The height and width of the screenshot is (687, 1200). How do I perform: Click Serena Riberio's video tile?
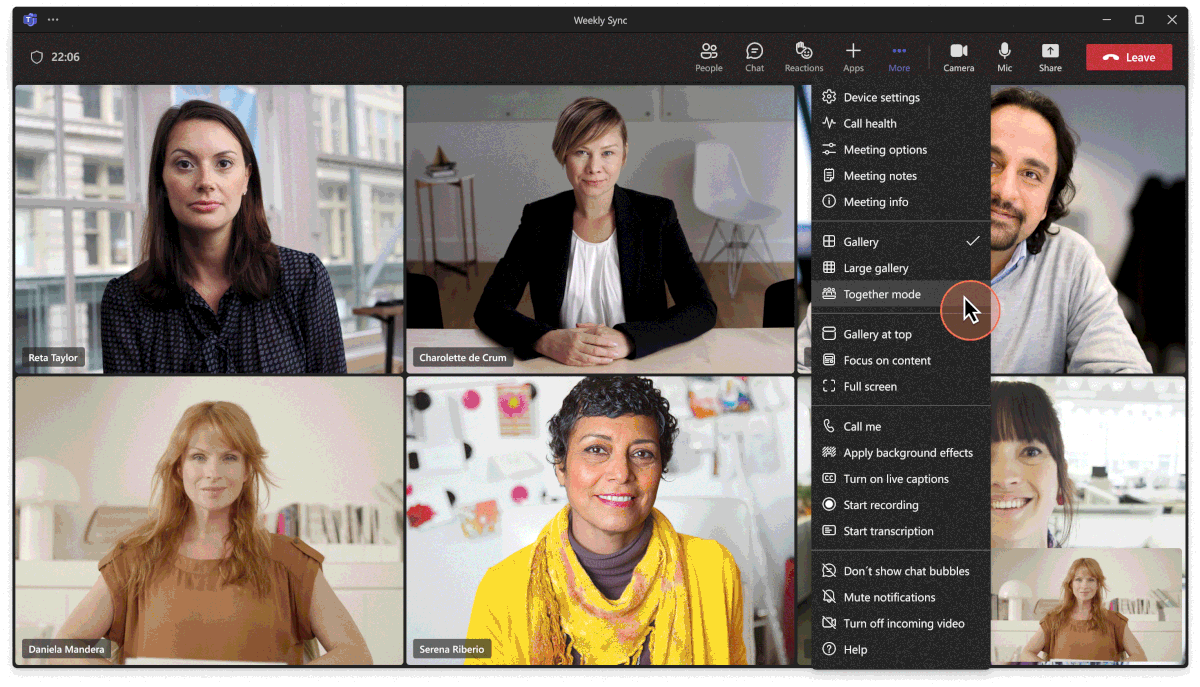[600, 520]
